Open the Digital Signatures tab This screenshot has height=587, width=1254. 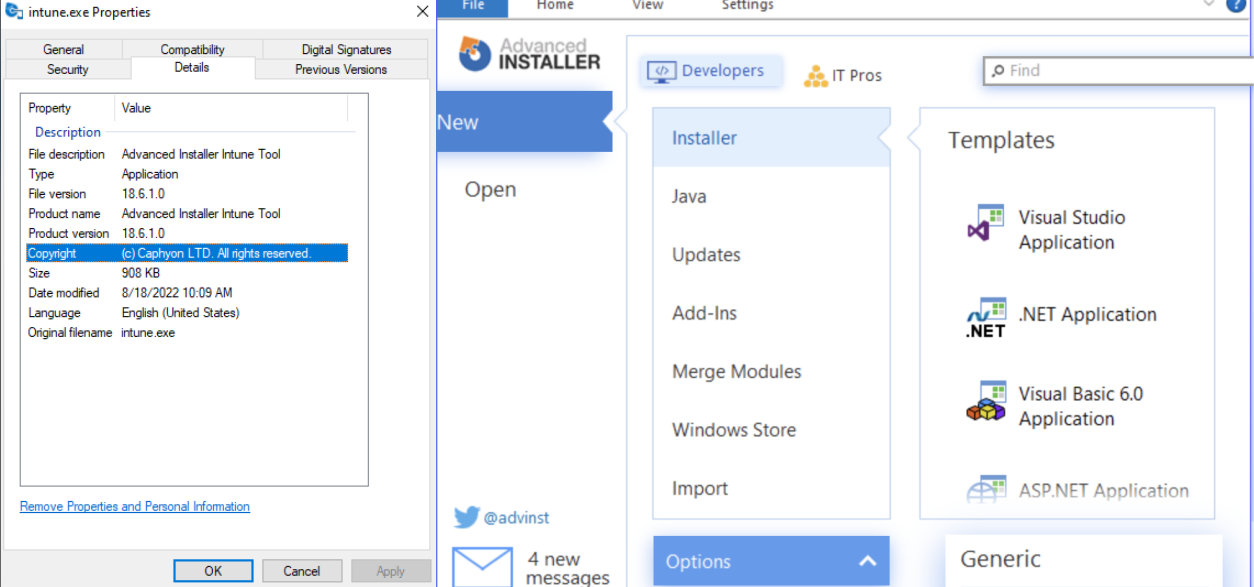click(x=347, y=49)
